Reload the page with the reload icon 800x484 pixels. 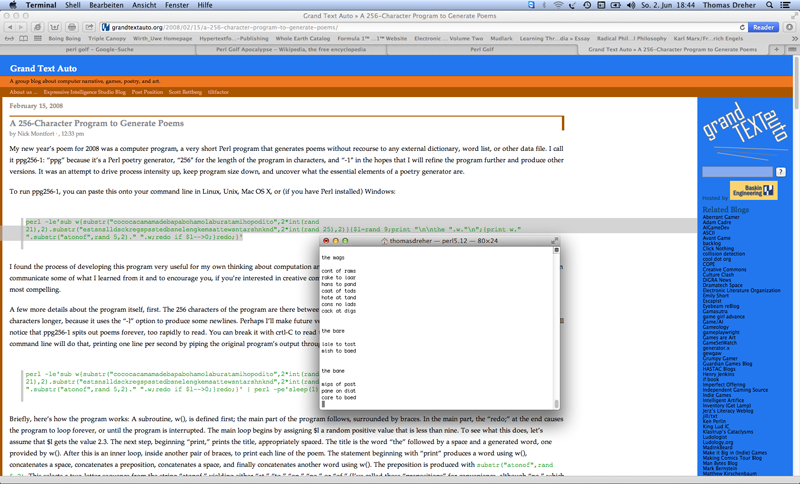742,27
